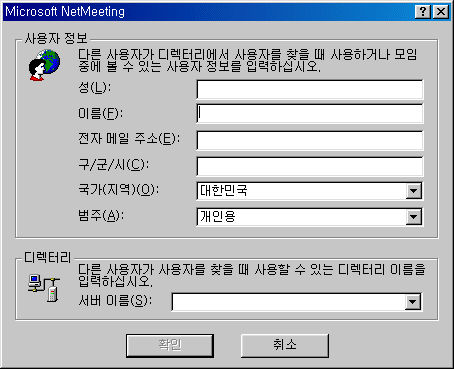Image resolution: width=454 pixels, height=369 pixels.
Task: Click the network server icon in 디렉터리
Action: [x=44, y=288]
